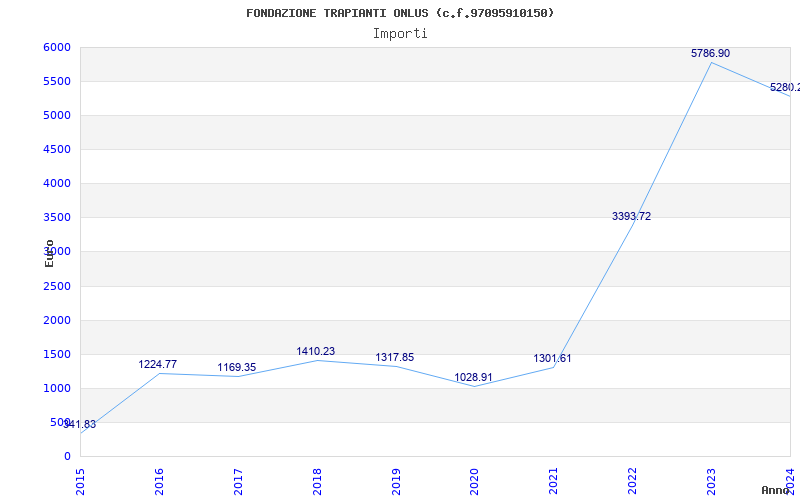This screenshot has height=500, width=800.
Task: Click the Anno x-axis title
Action: [x=776, y=490]
